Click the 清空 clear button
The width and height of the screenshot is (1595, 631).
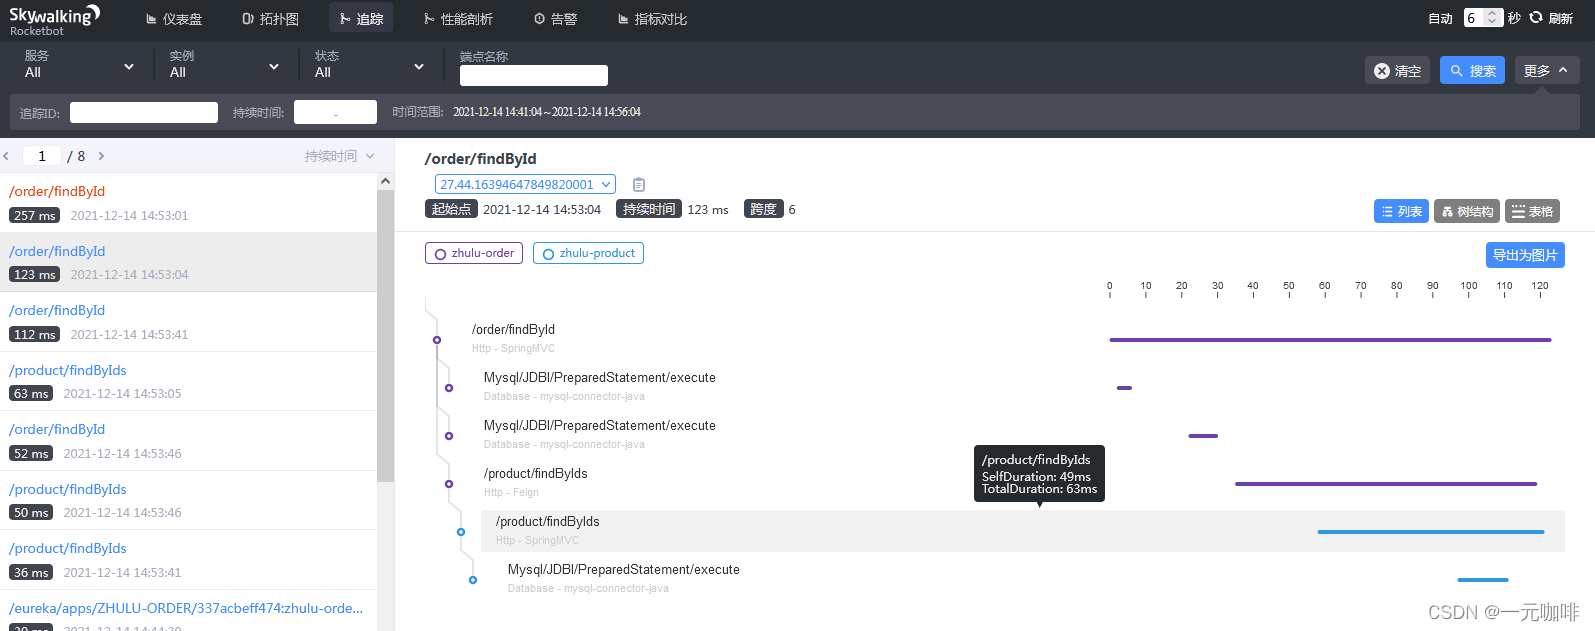click(1398, 70)
